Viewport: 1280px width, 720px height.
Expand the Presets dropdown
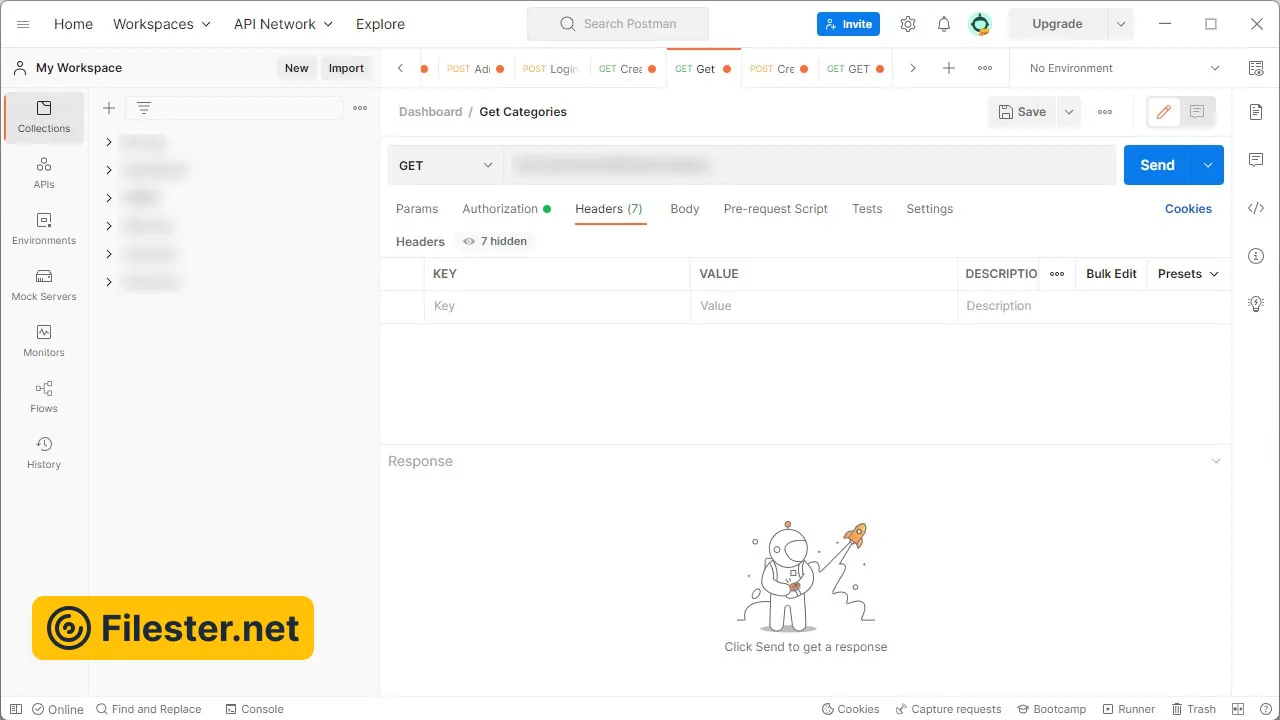click(1188, 274)
